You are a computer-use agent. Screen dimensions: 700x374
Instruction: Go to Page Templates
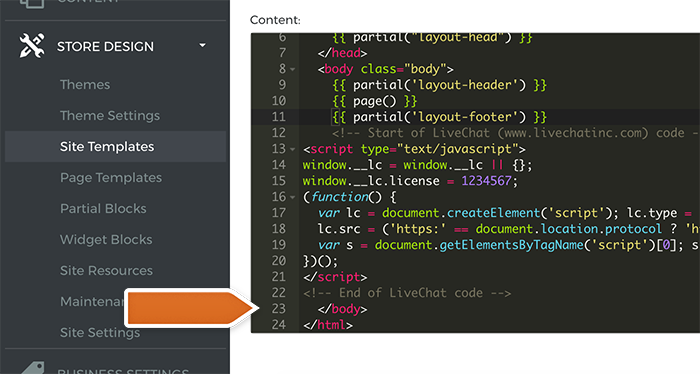tap(111, 178)
